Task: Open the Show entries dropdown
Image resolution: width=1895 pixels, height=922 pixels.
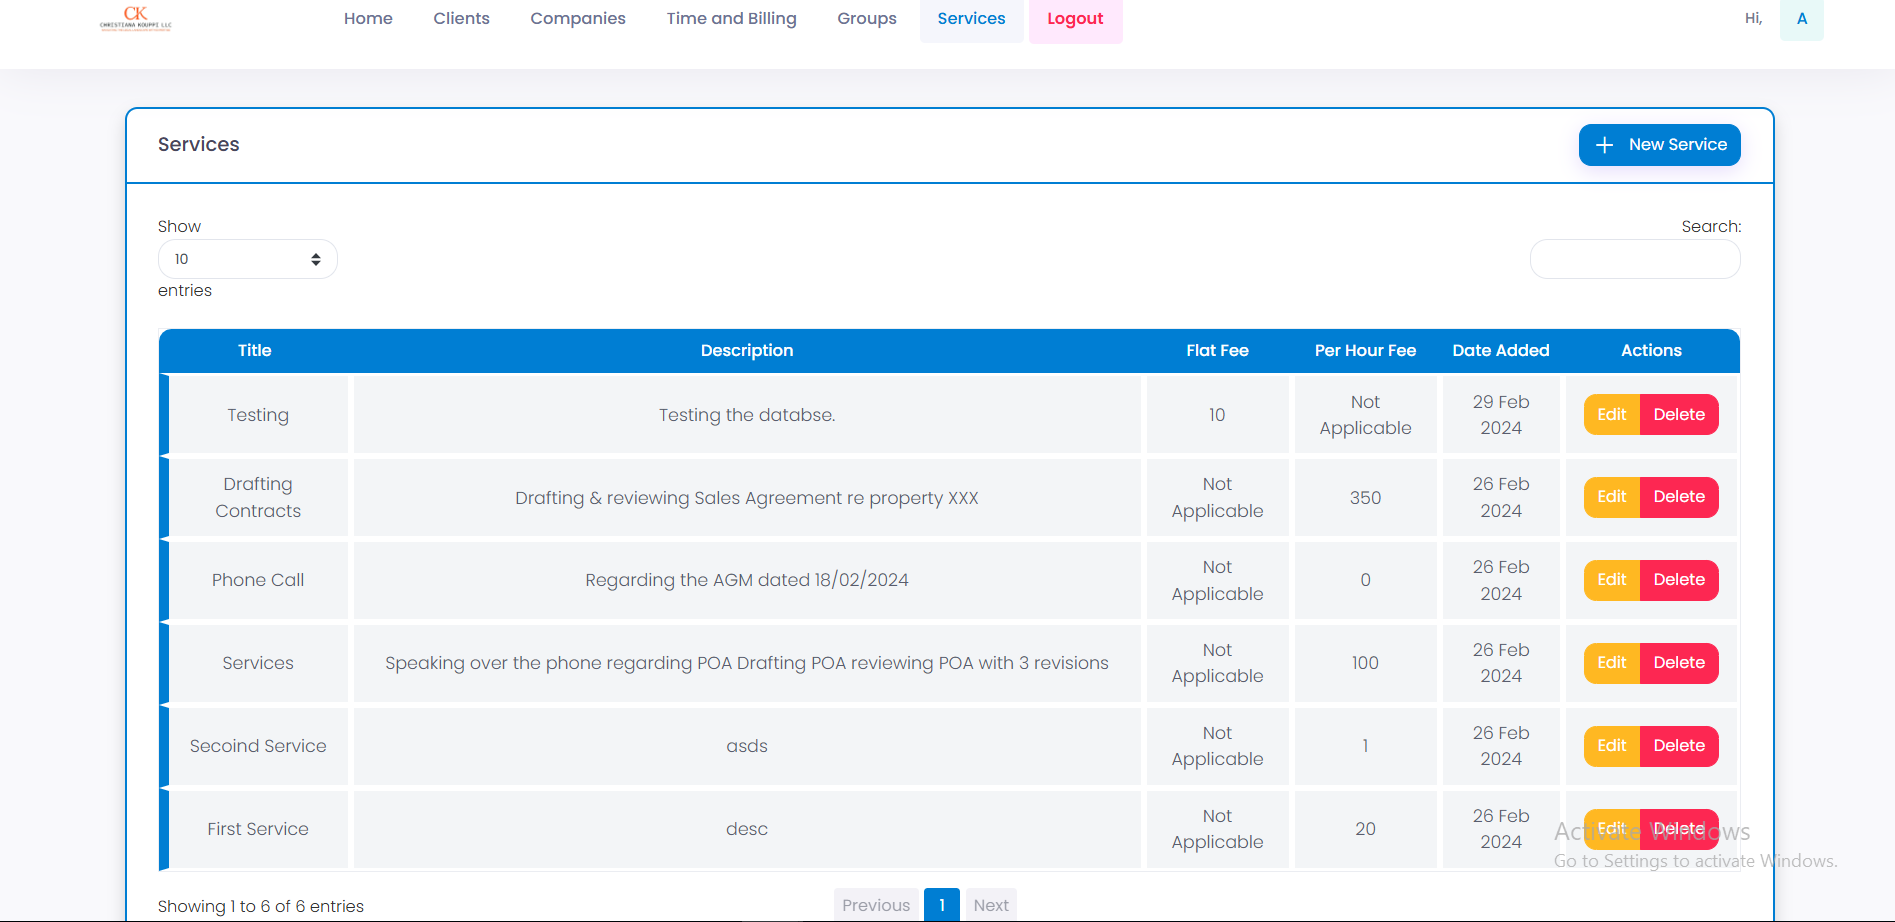Action: click(x=247, y=259)
